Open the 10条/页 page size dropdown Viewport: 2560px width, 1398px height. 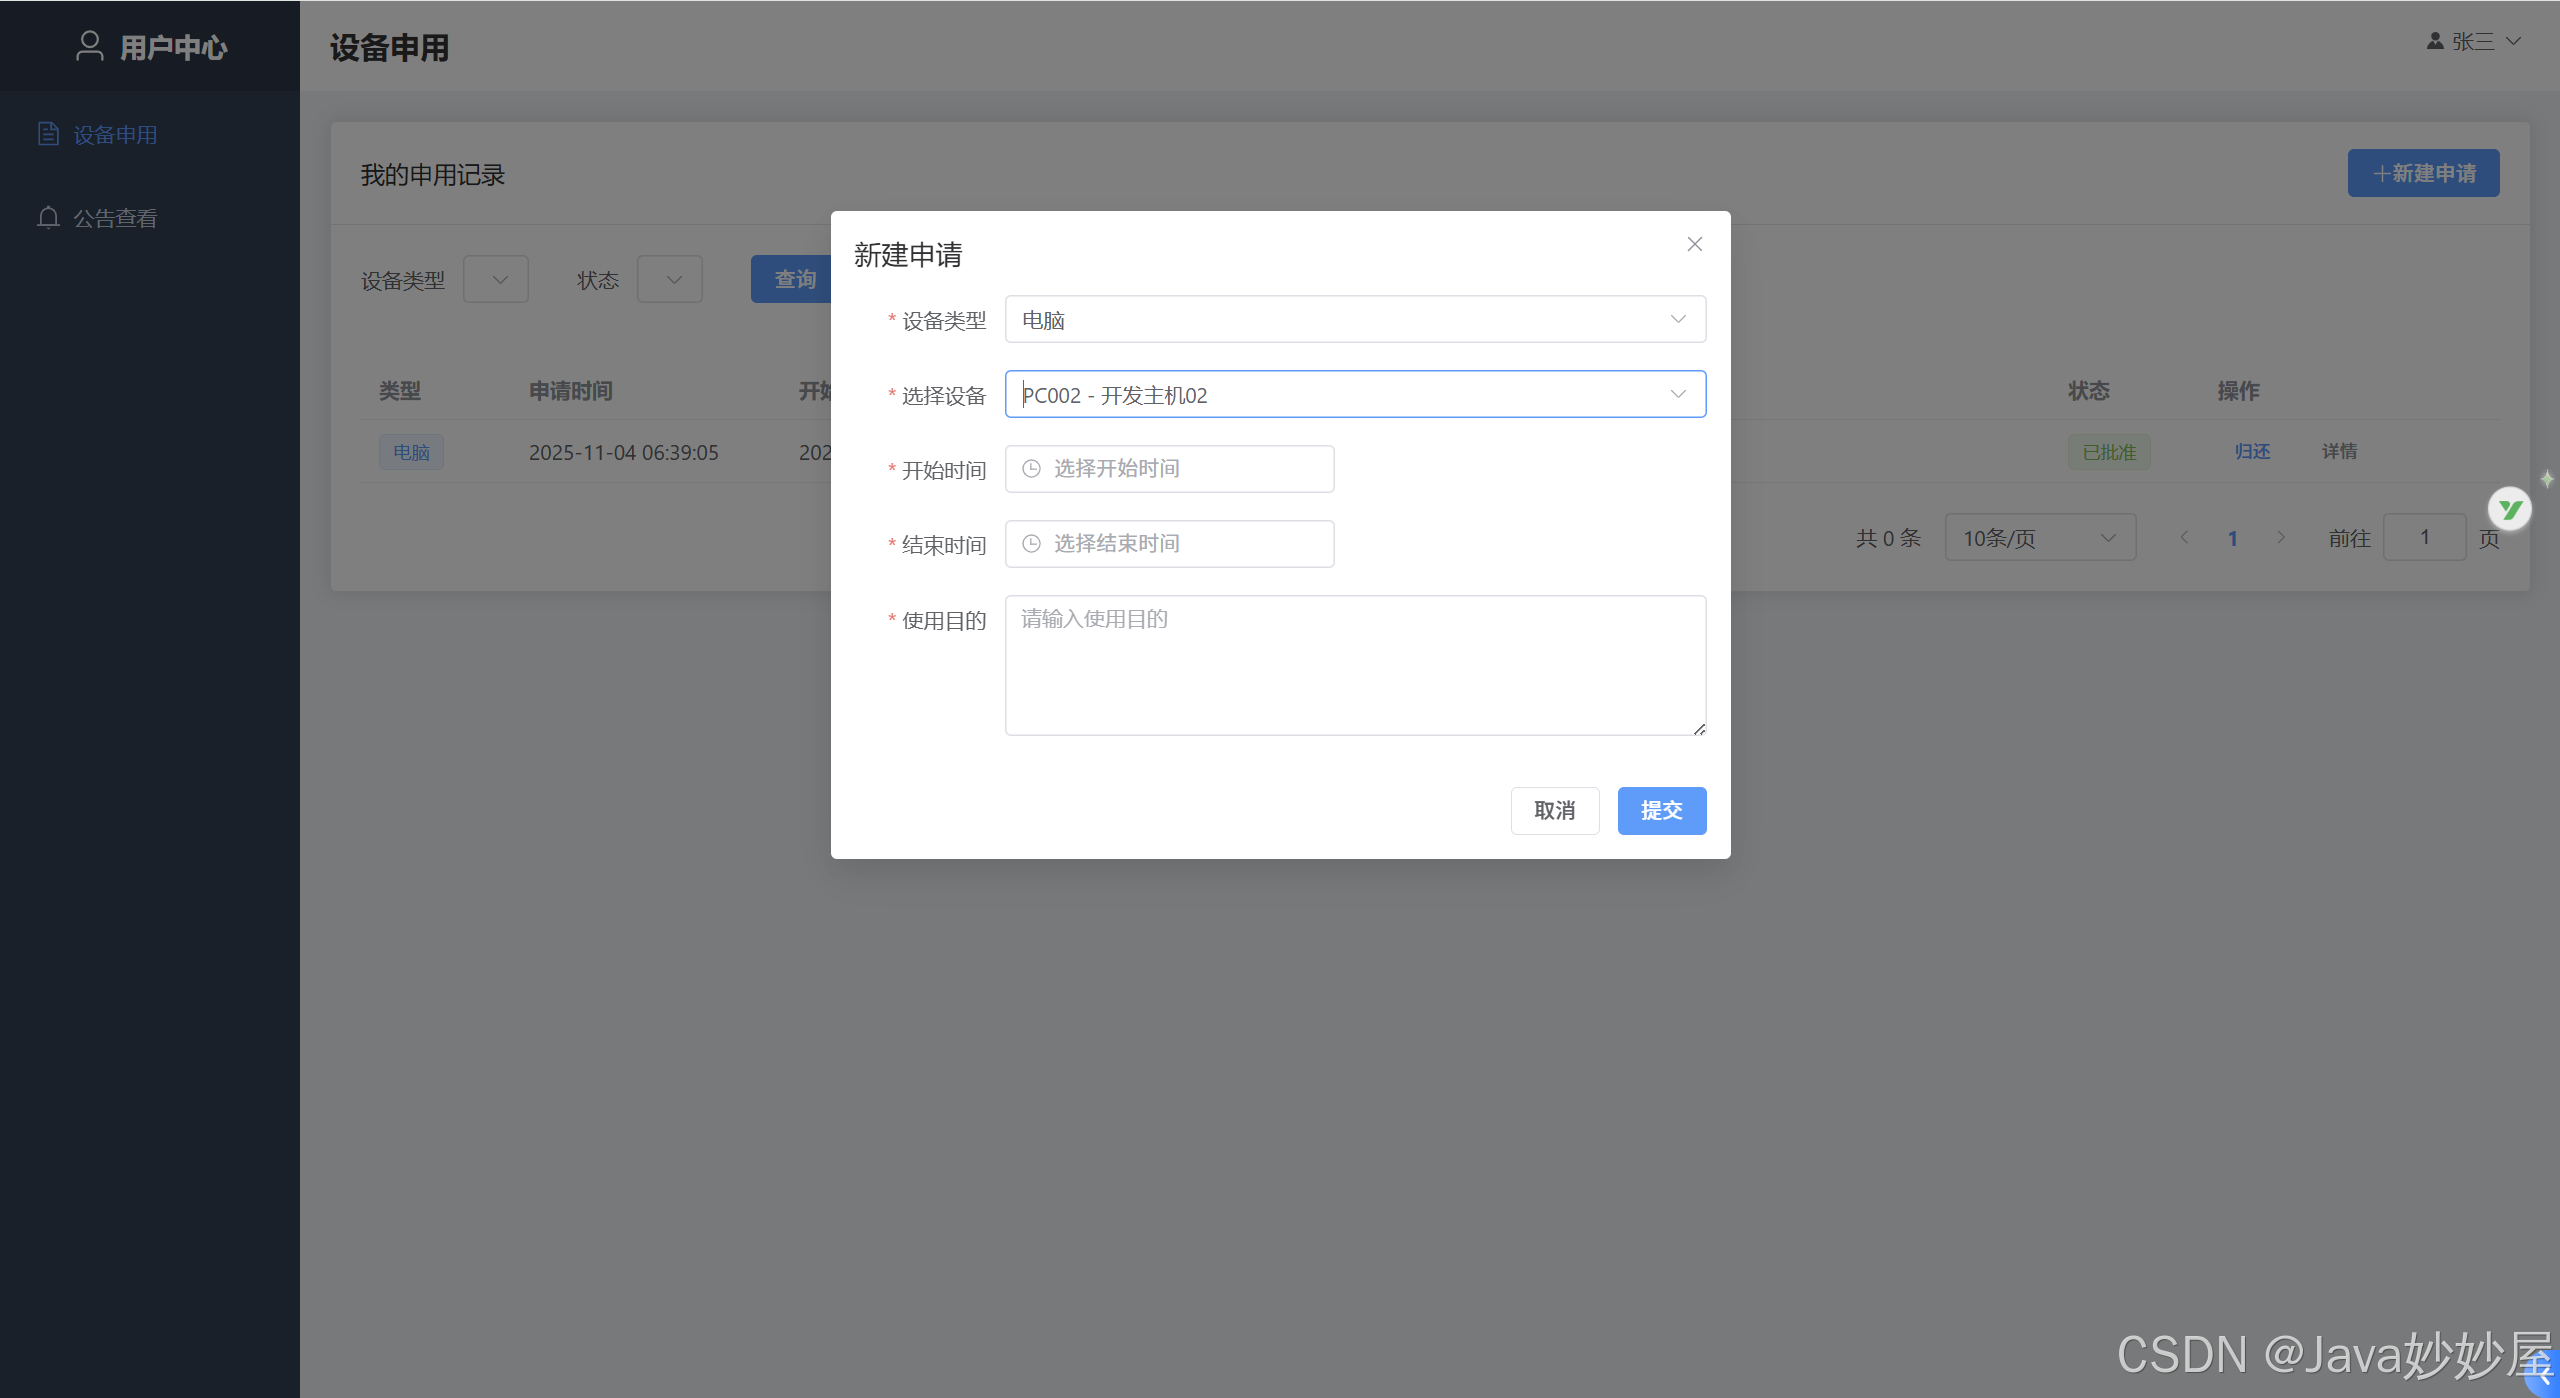tap(2040, 538)
